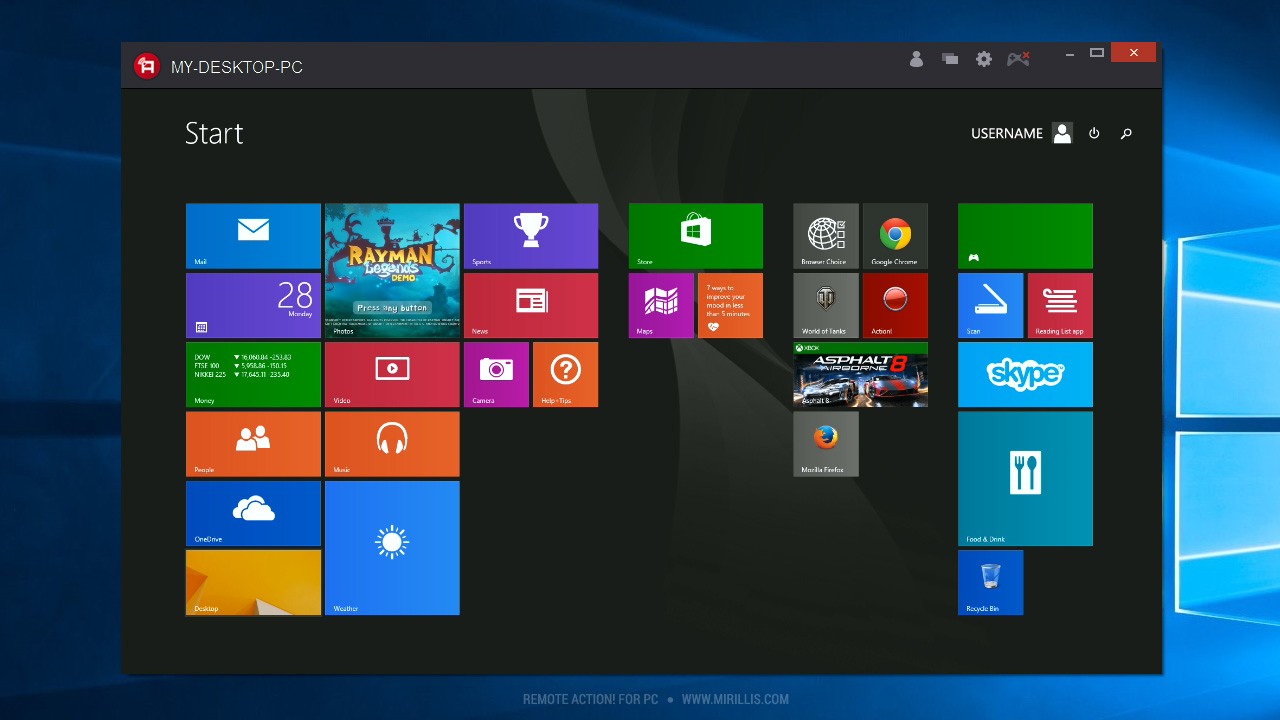1280x720 pixels.
Task: Open the Food & Drink tile
Action: [x=1025, y=479]
